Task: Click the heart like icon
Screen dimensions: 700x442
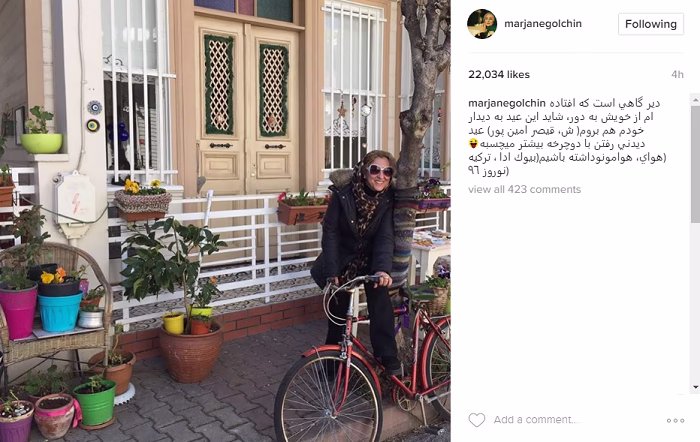Action: point(476,420)
